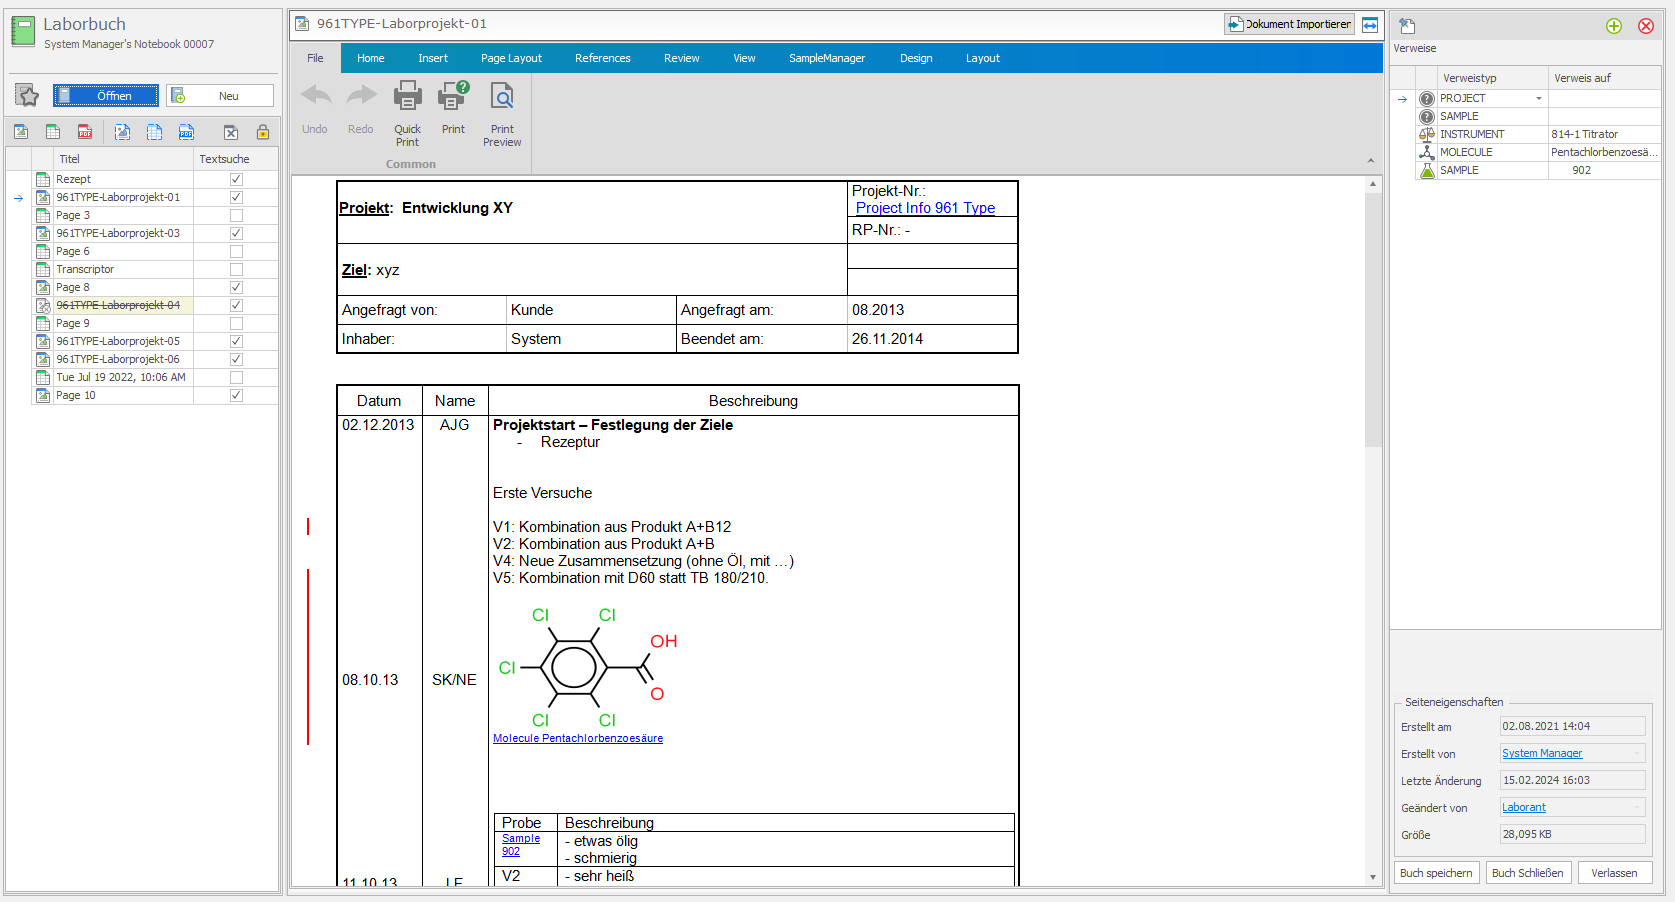
Task: Uncheck Textsuche for the Rezept page
Action: pyautogui.click(x=236, y=179)
